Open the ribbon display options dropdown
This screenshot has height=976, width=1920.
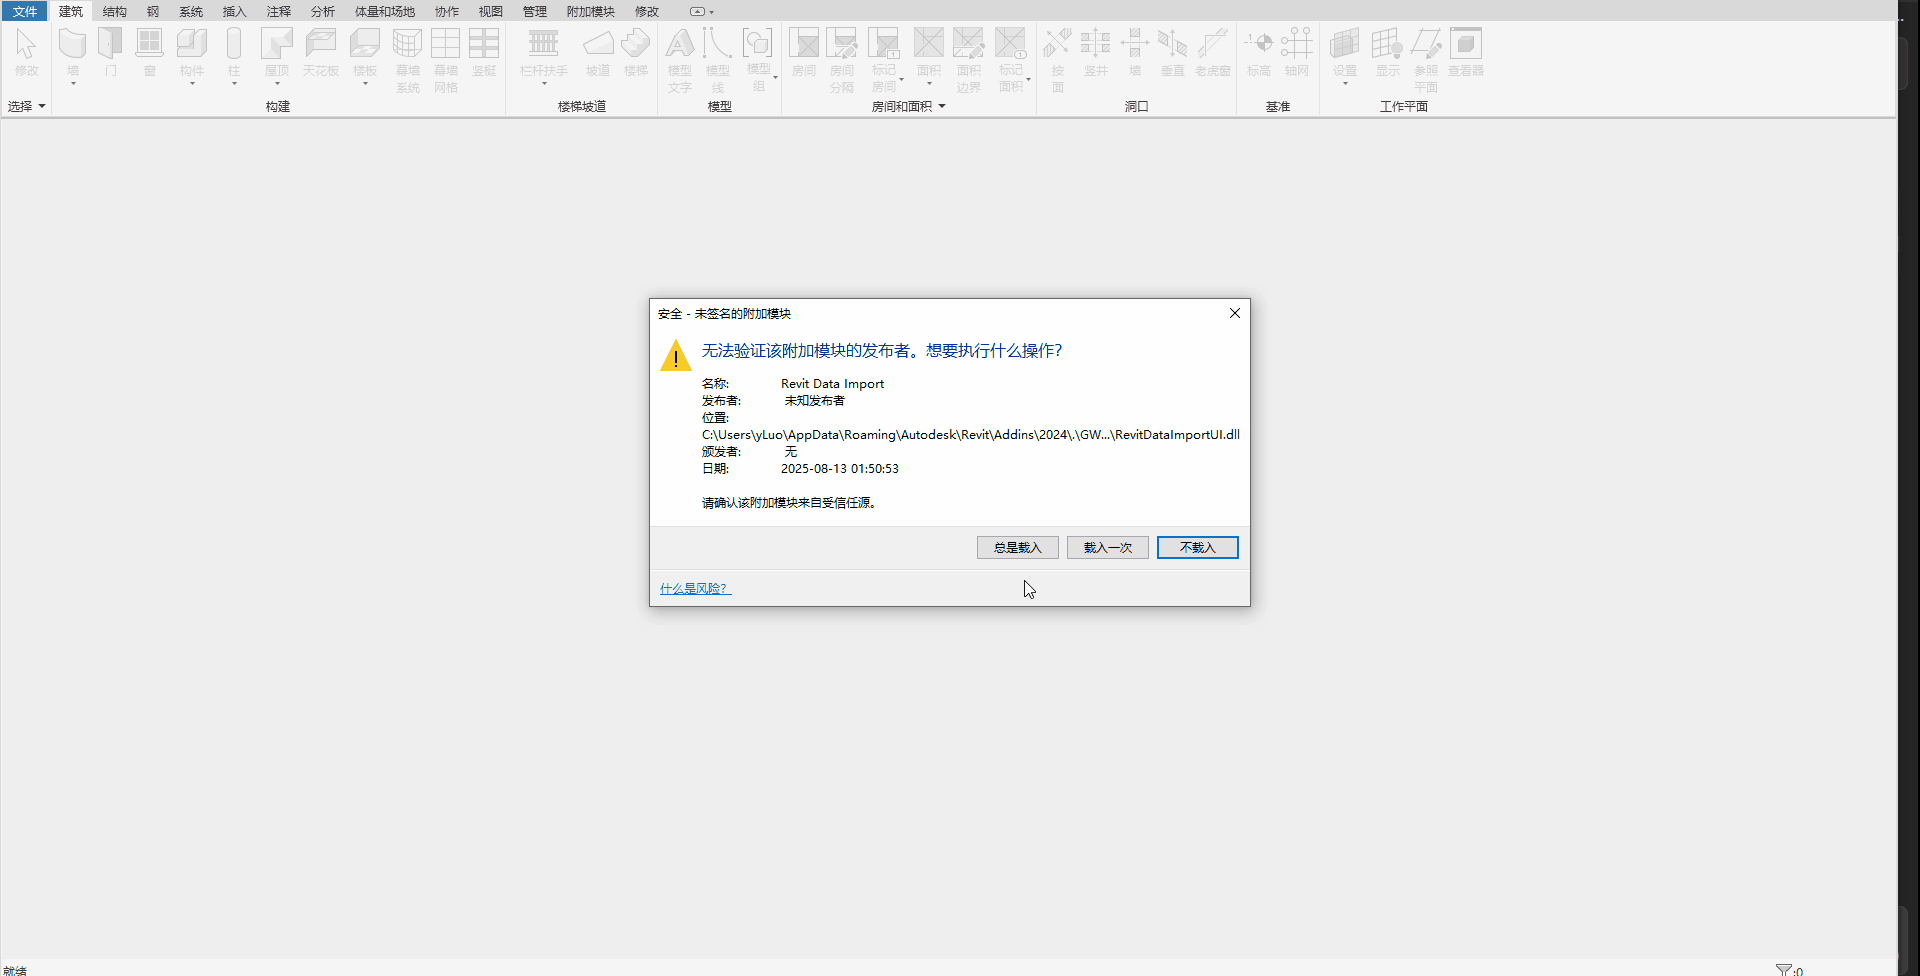point(702,12)
